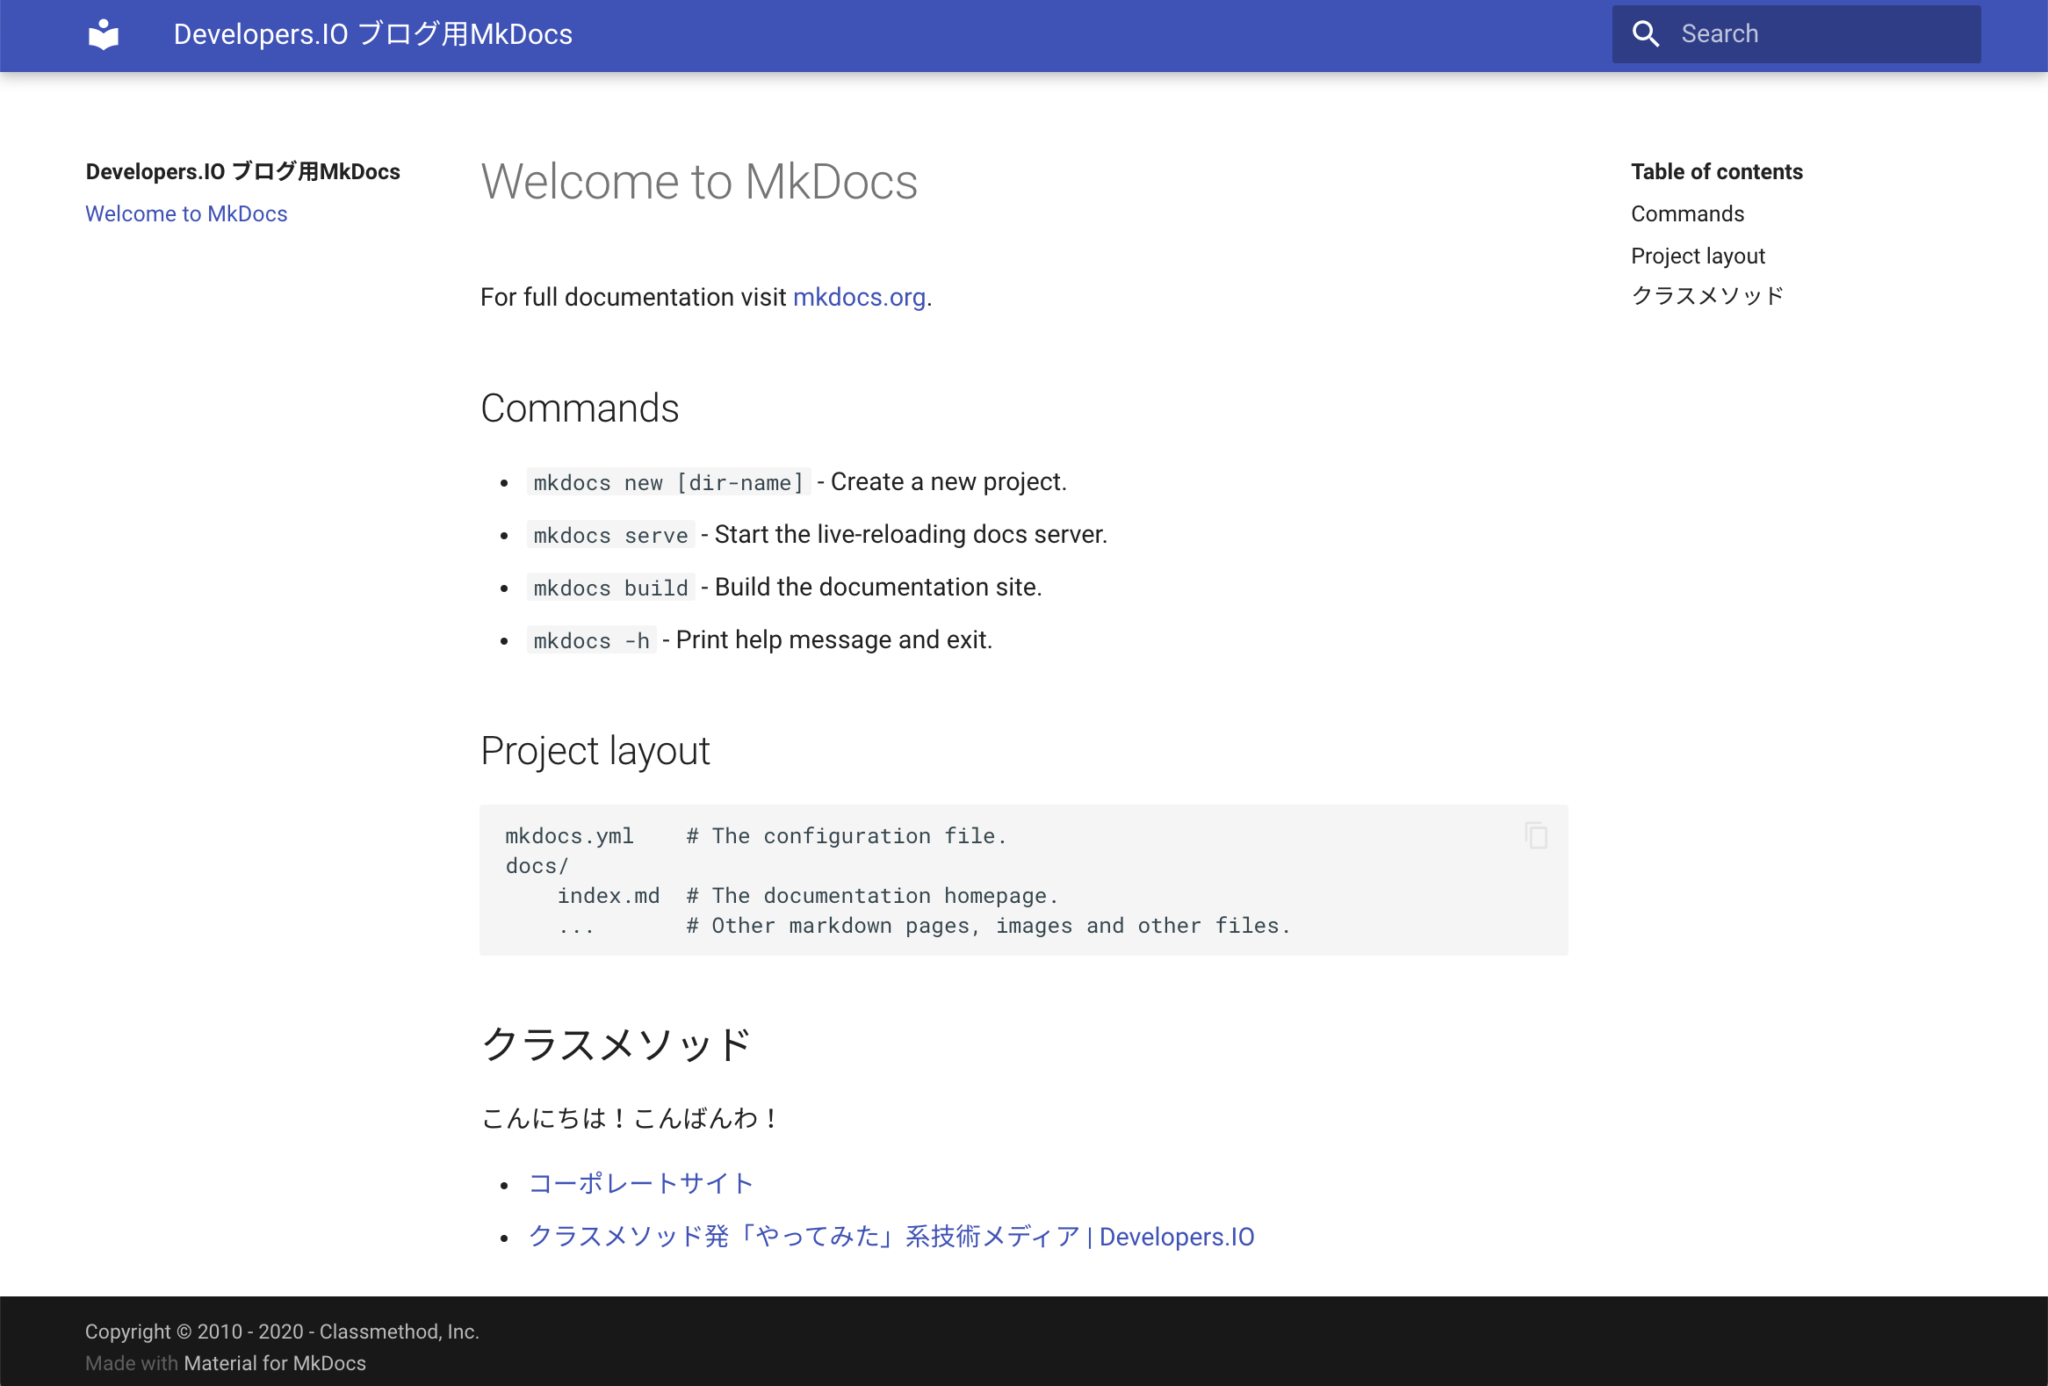
Task: Open the Welcome to MkDocs sidebar link
Action: tap(186, 213)
